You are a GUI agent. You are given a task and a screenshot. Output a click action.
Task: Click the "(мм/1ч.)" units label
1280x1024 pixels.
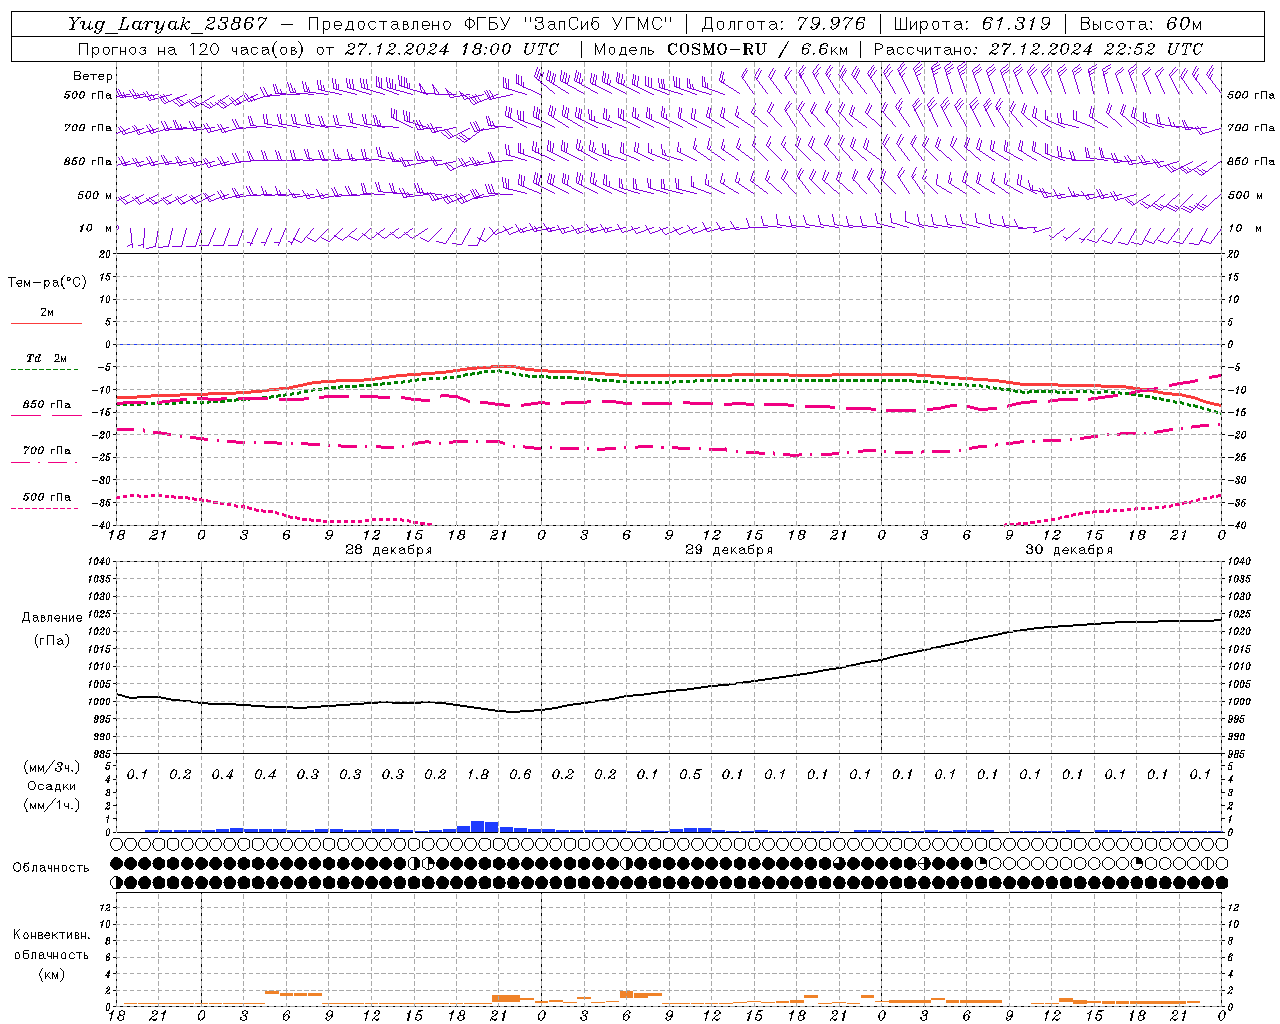click(x=52, y=805)
